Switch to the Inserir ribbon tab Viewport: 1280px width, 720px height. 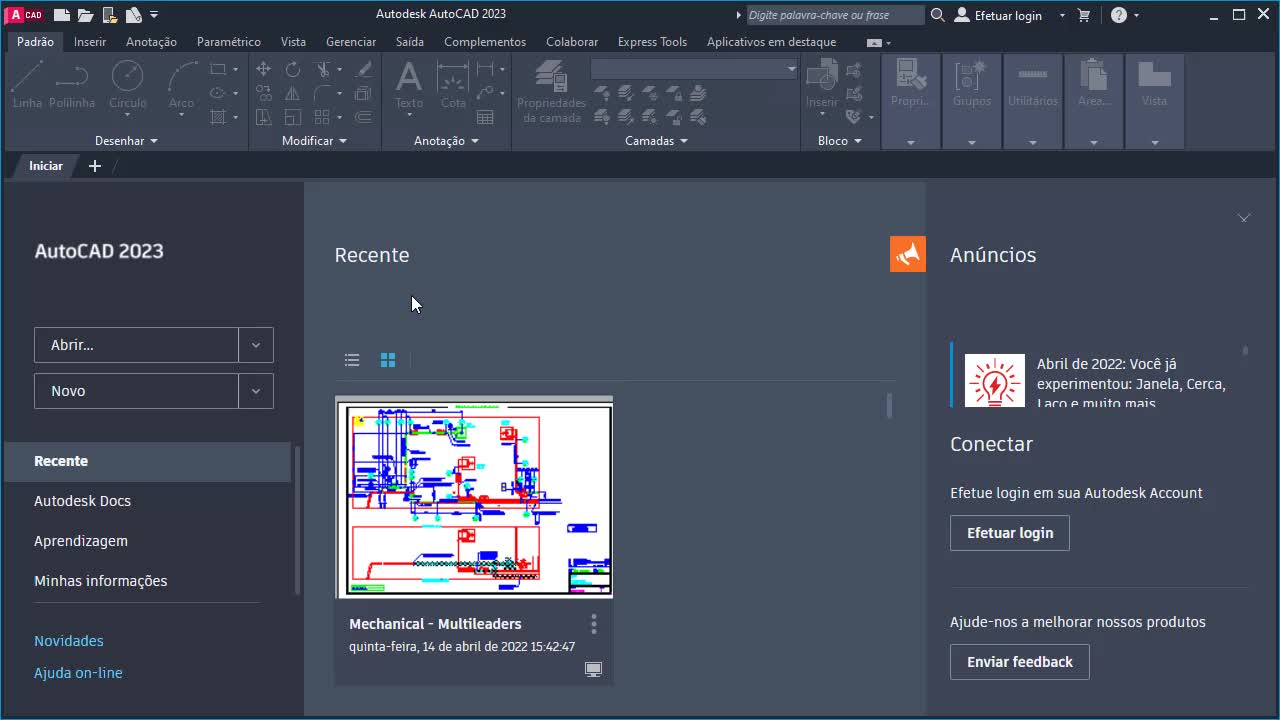[90, 42]
